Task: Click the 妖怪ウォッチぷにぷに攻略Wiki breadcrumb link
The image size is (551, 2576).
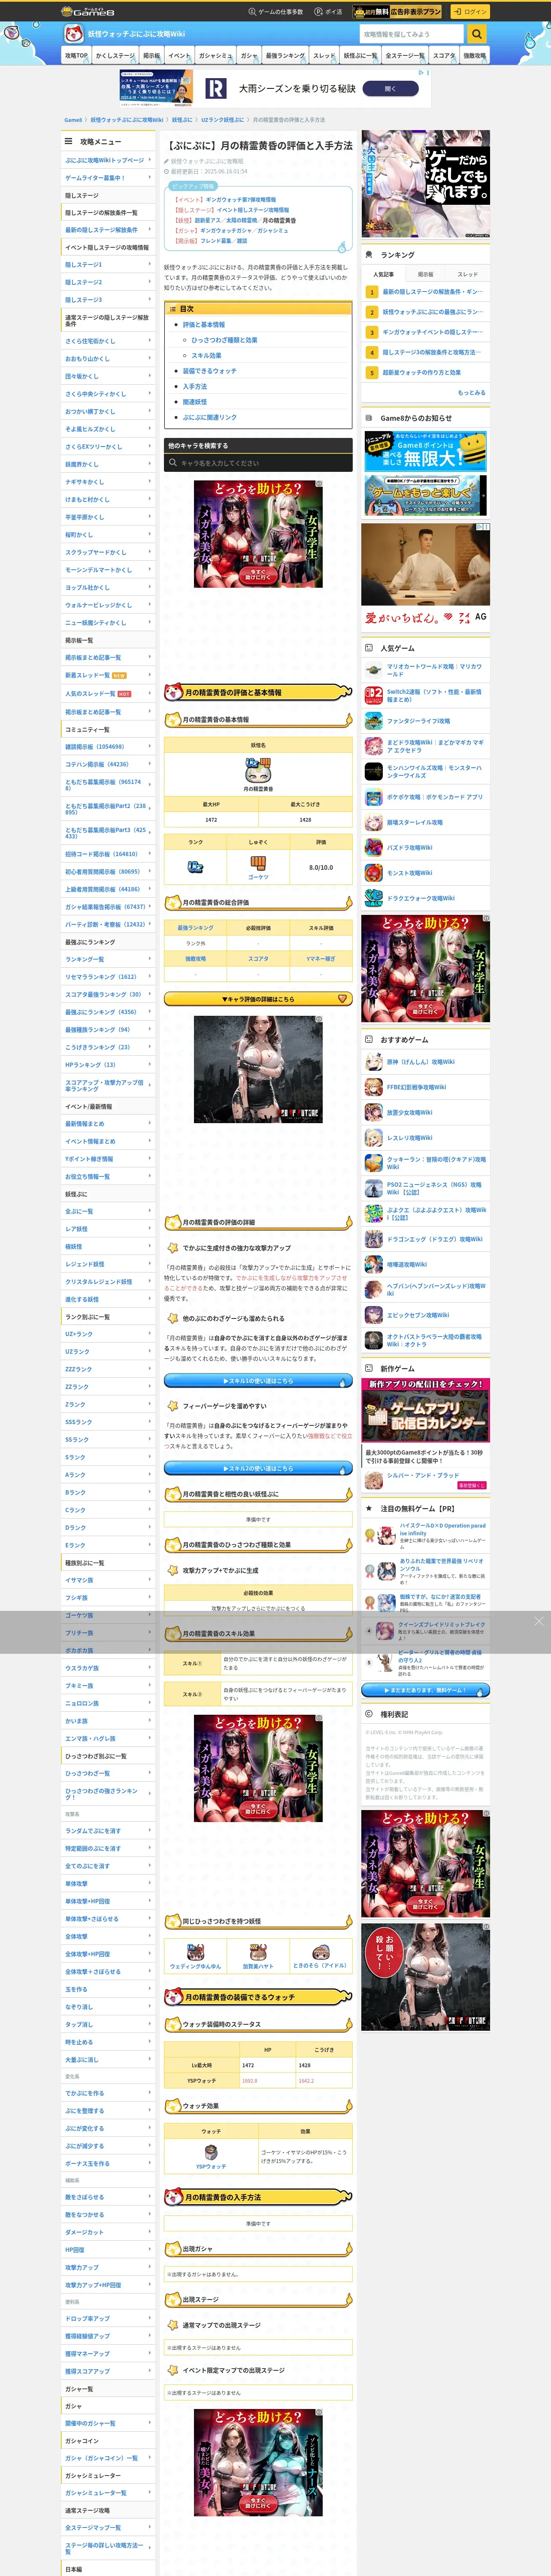Action: click(127, 120)
